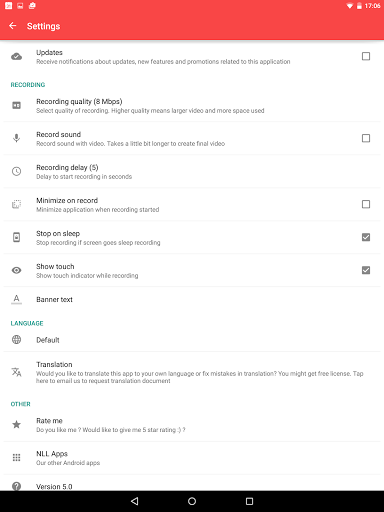The image size is (384, 512).
Task: Disable the Show touch checkbox
Action: 366,270
